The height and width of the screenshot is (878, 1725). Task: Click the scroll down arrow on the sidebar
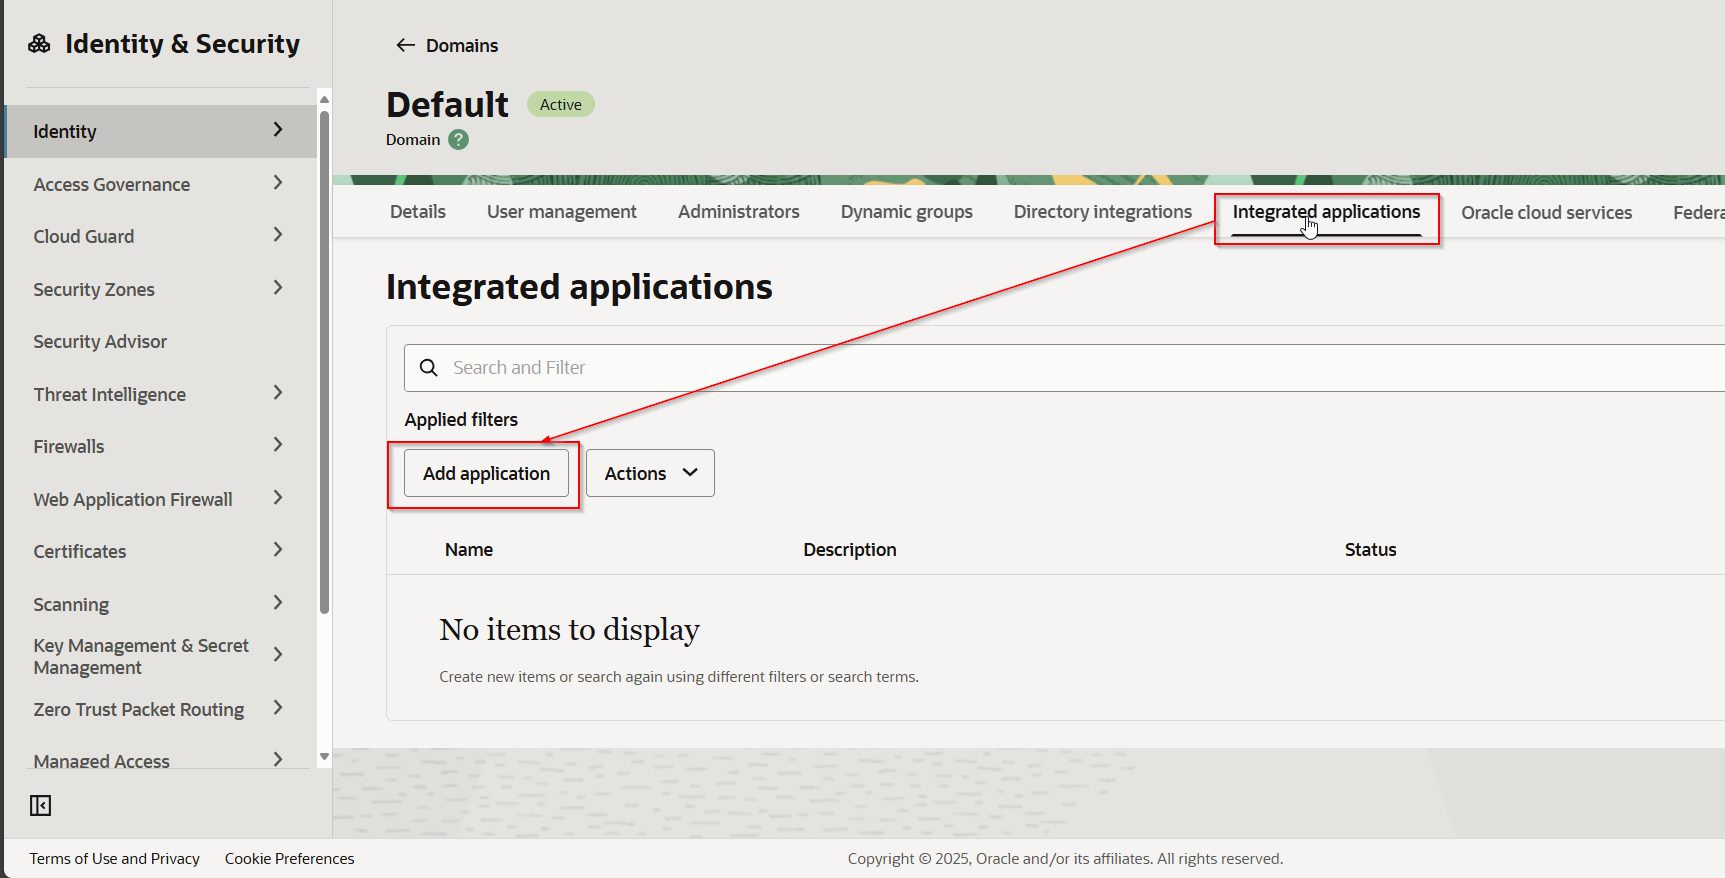(x=324, y=757)
